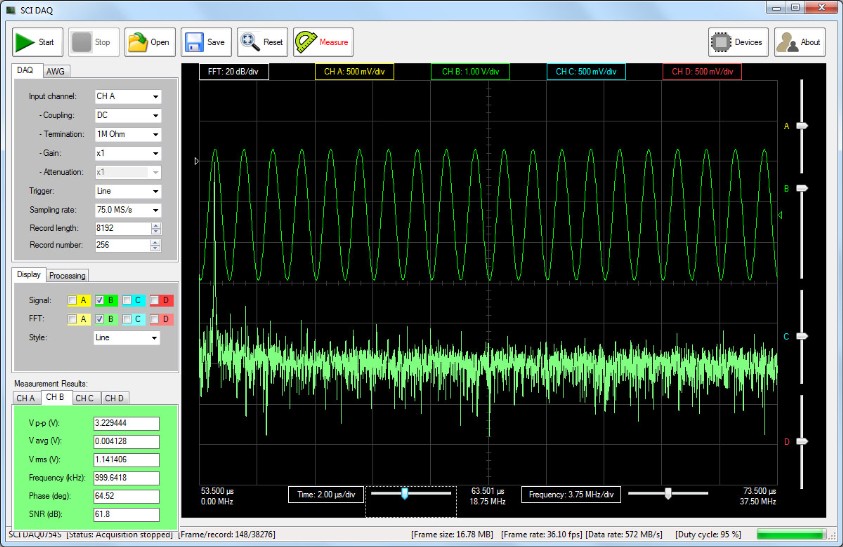Screen dimensions: 843x547
Task: Toggle FFT channel D checkbox
Action: tap(154, 319)
